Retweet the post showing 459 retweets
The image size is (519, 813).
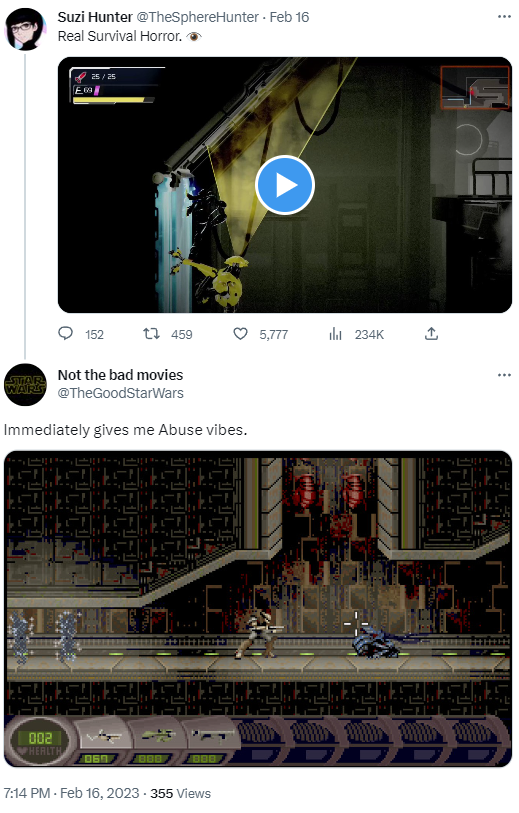151,333
